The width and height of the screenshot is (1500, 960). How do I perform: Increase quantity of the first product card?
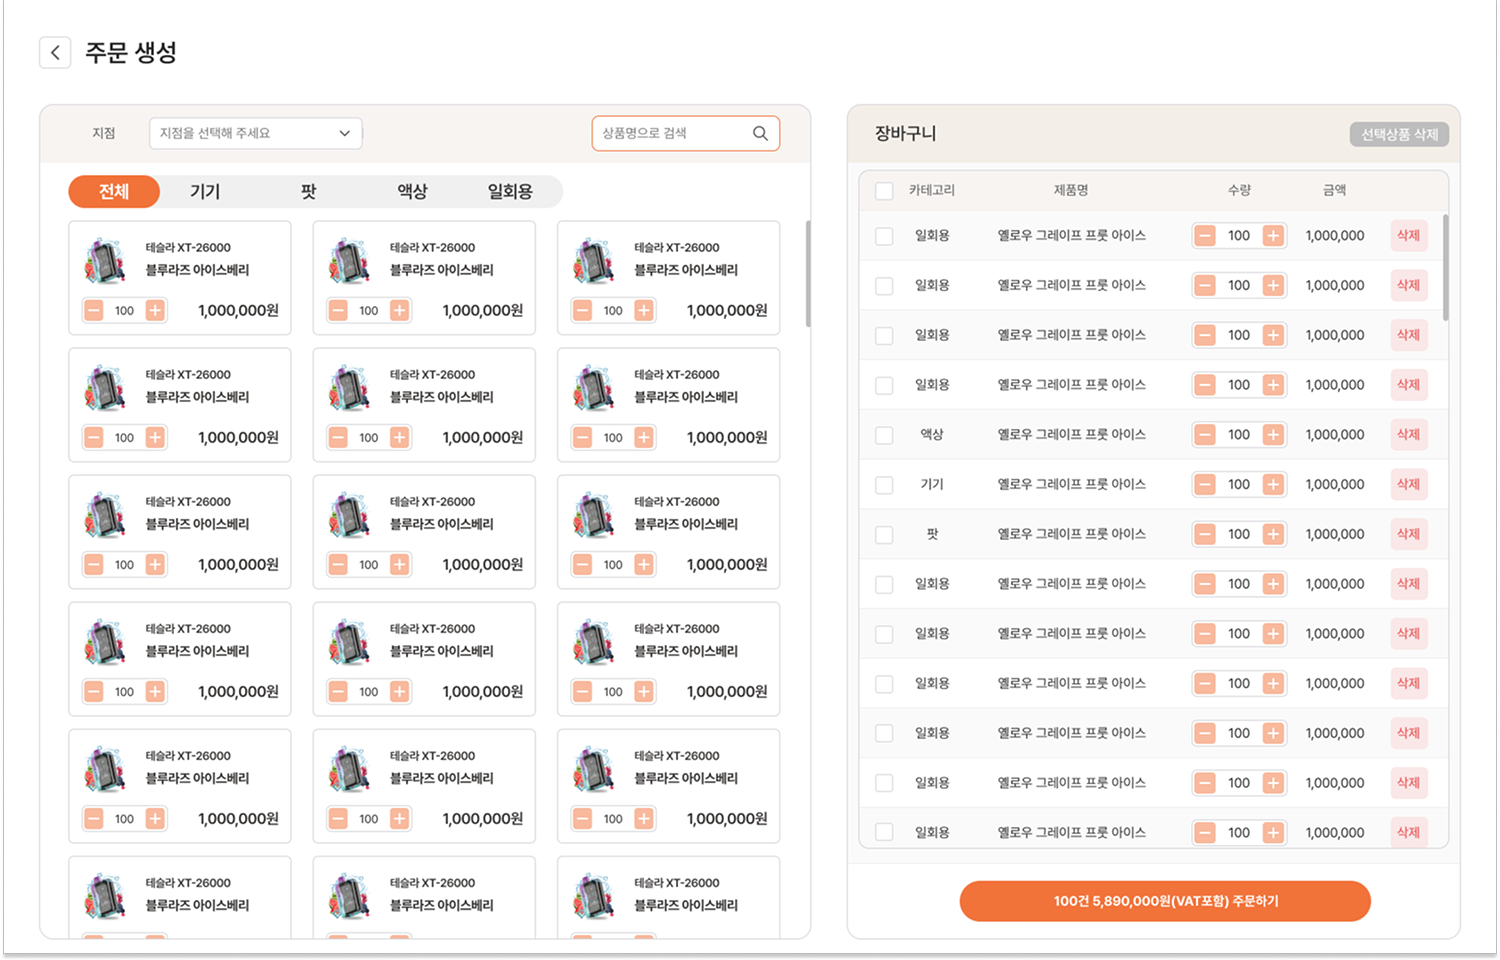coord(155,311)
